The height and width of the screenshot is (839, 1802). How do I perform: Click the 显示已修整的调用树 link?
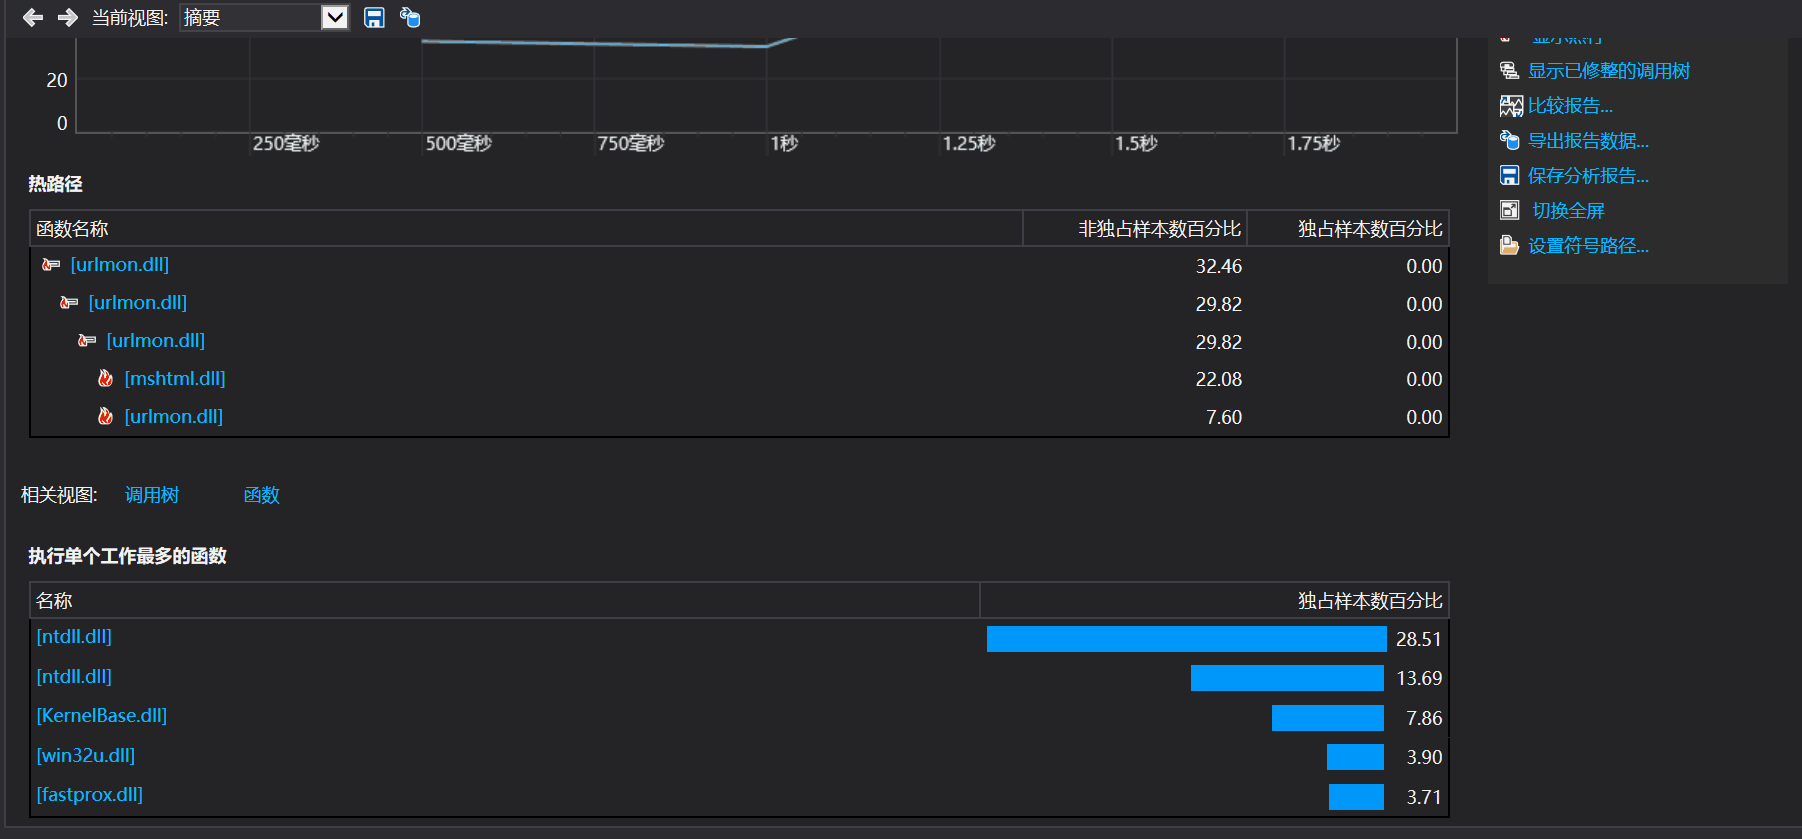click(x=1608, y=71)
